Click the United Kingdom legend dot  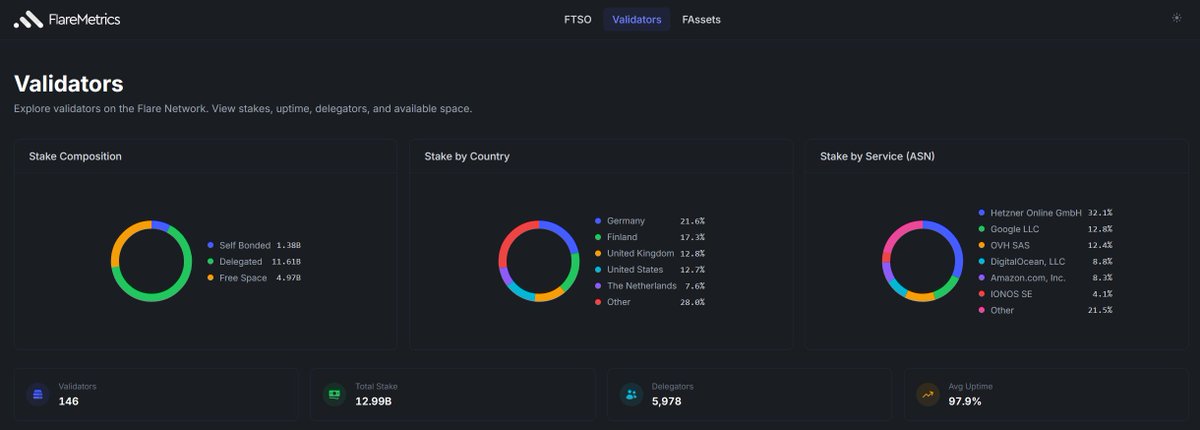(598, 253)
